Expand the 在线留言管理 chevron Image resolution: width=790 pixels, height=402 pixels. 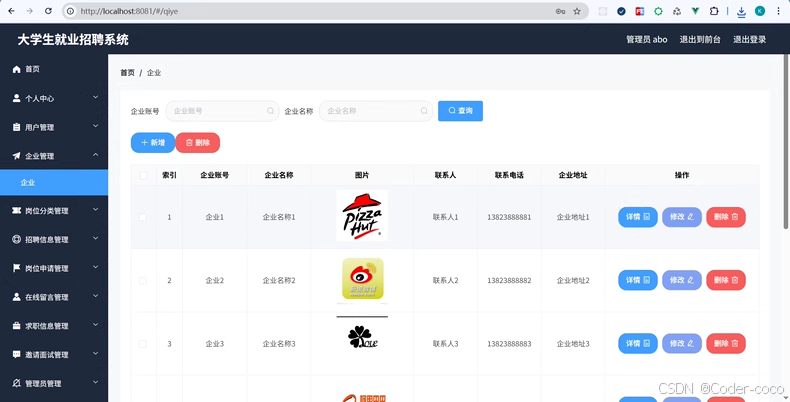(95, 296)
